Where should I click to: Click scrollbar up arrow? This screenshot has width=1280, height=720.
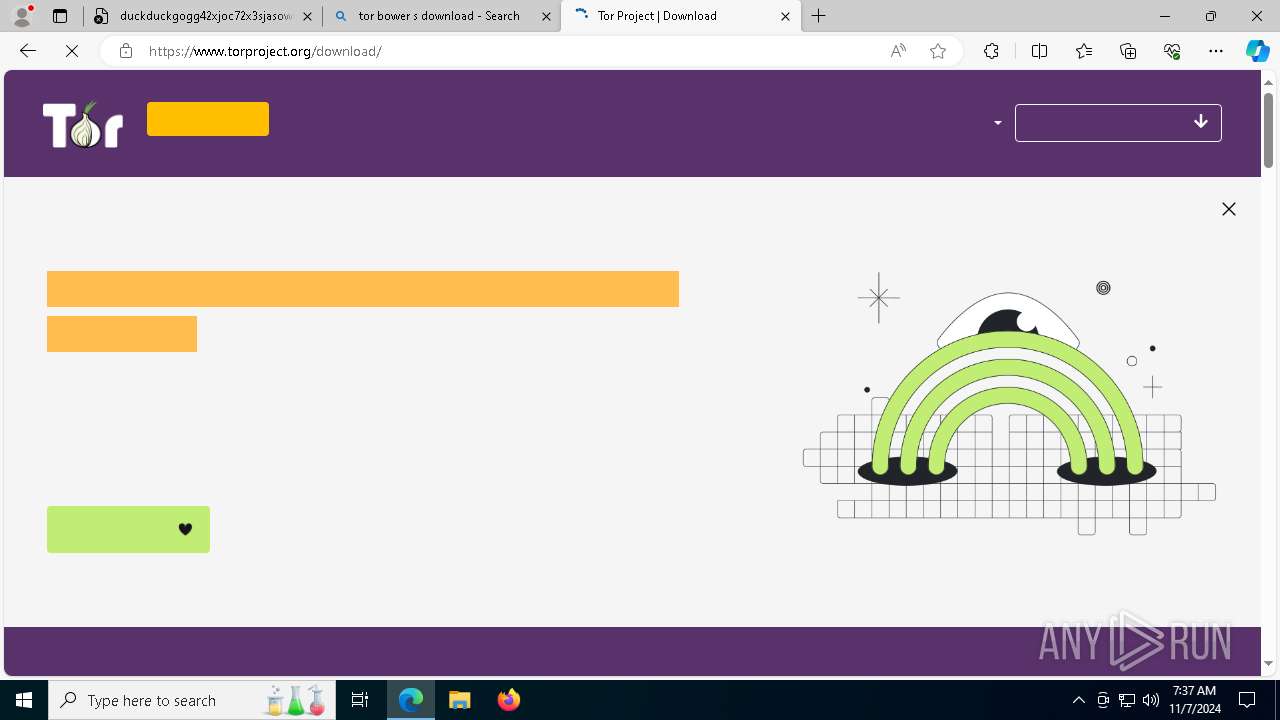pos(1269,81)
